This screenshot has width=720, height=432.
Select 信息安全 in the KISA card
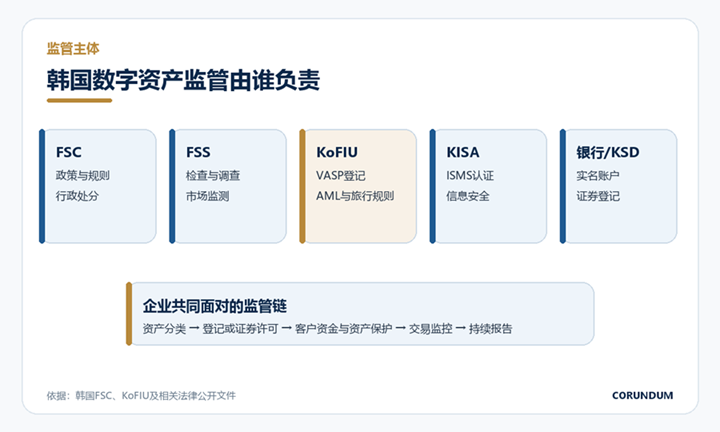(468, 196)
